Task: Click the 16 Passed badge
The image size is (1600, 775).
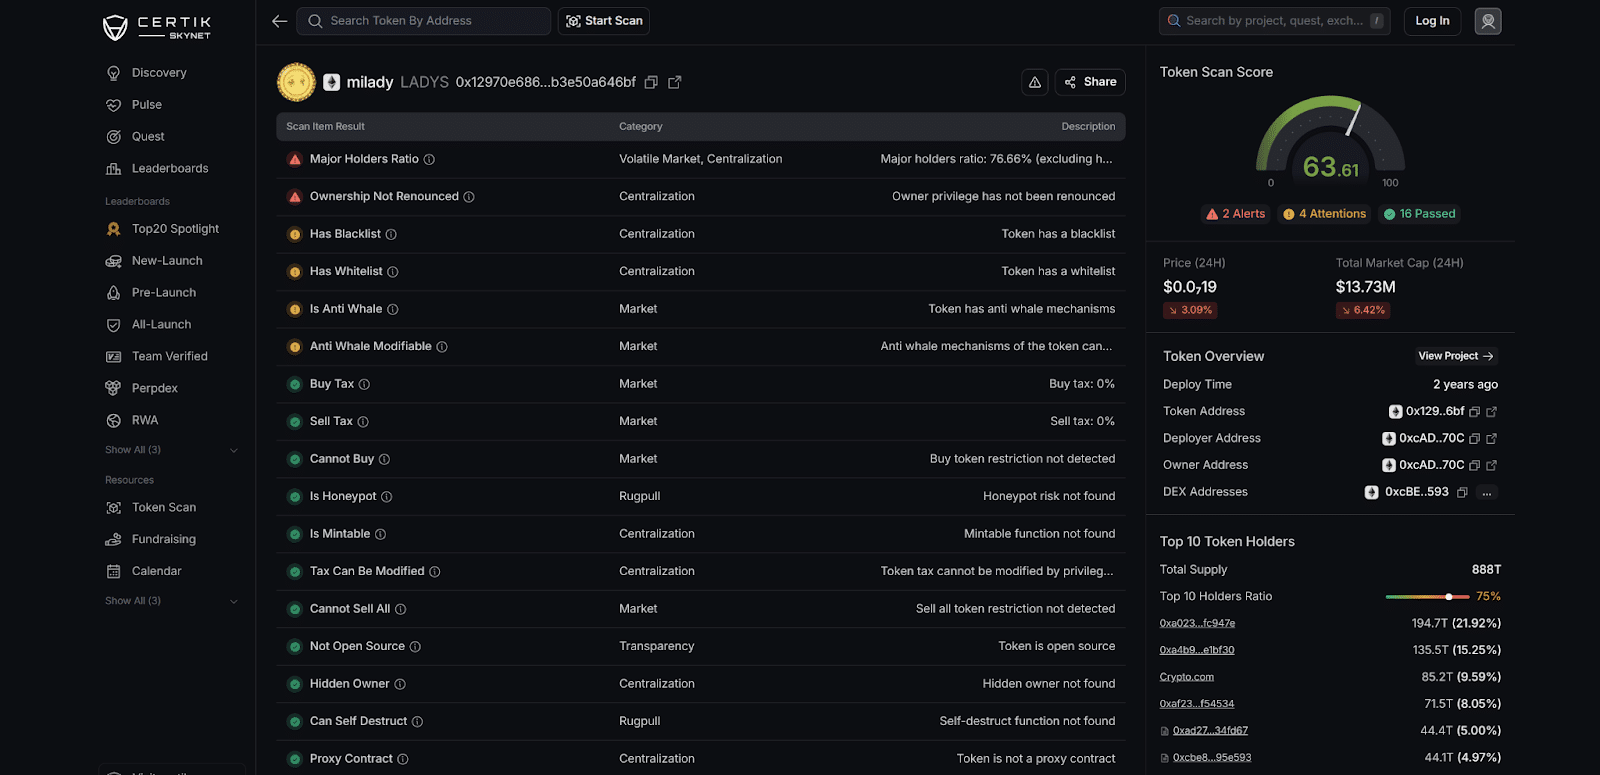Action: (x=1419, y=214)
